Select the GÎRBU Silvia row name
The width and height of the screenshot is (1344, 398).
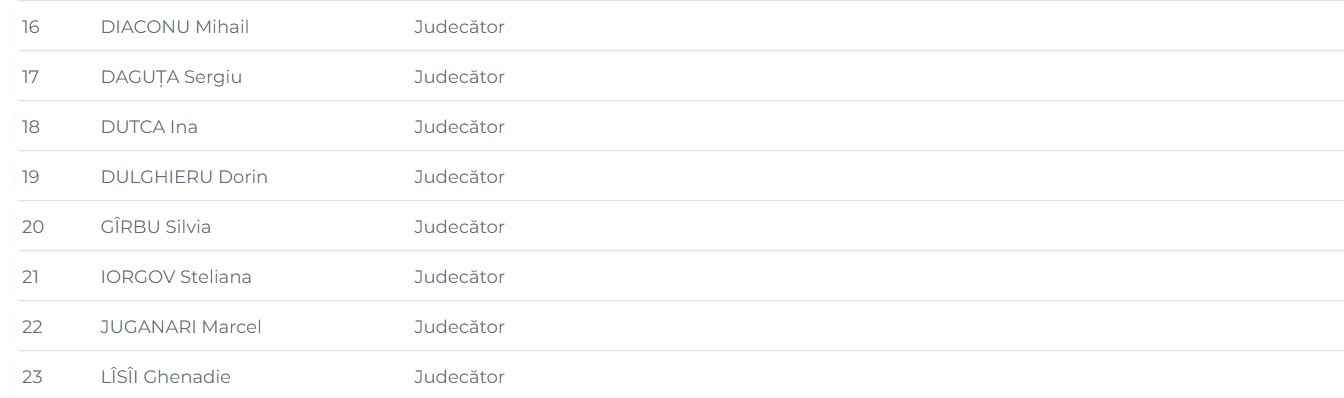click(156, 227)
